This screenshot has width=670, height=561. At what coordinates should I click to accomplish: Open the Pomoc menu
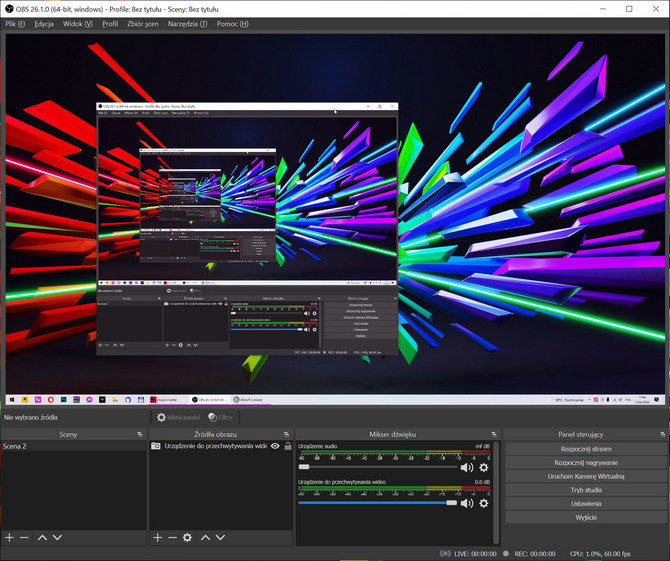(232, 24)
